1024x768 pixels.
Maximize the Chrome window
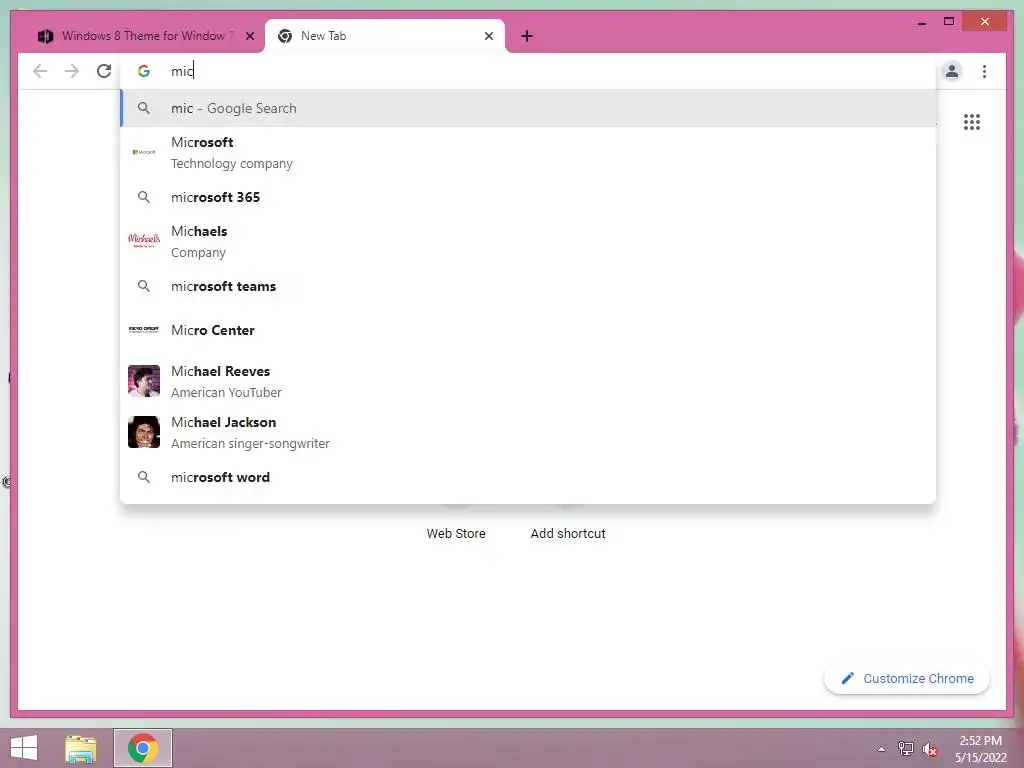pyautogui.click(x=949, y=22)
